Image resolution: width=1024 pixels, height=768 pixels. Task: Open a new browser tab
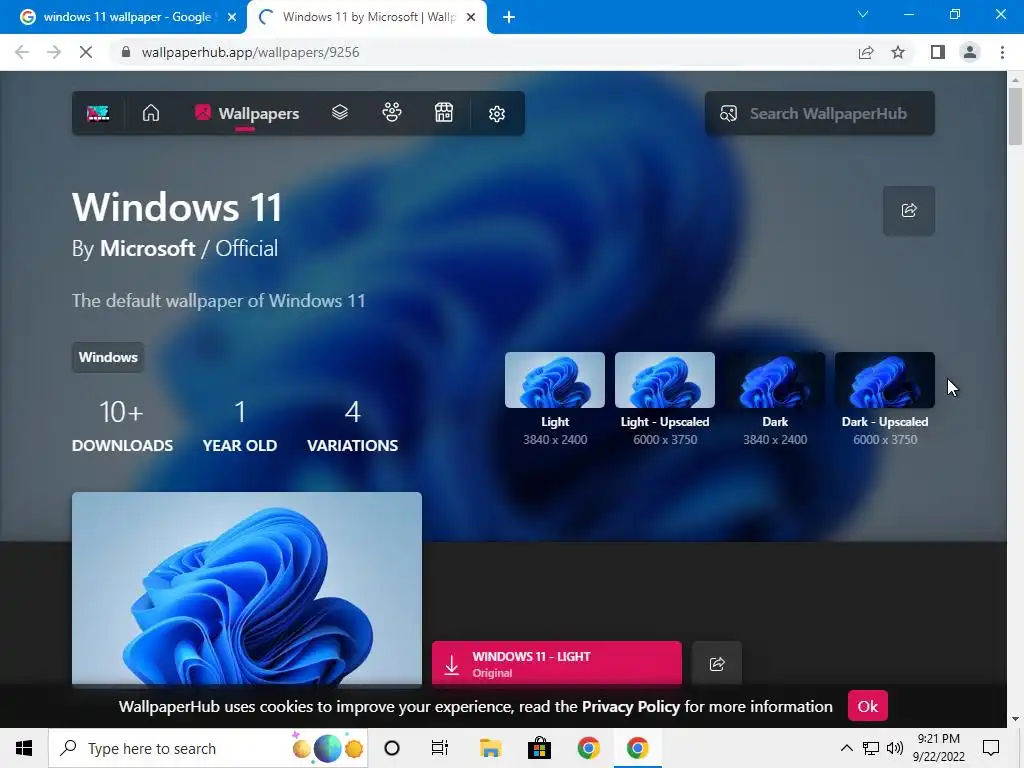[x=509, y=17]
